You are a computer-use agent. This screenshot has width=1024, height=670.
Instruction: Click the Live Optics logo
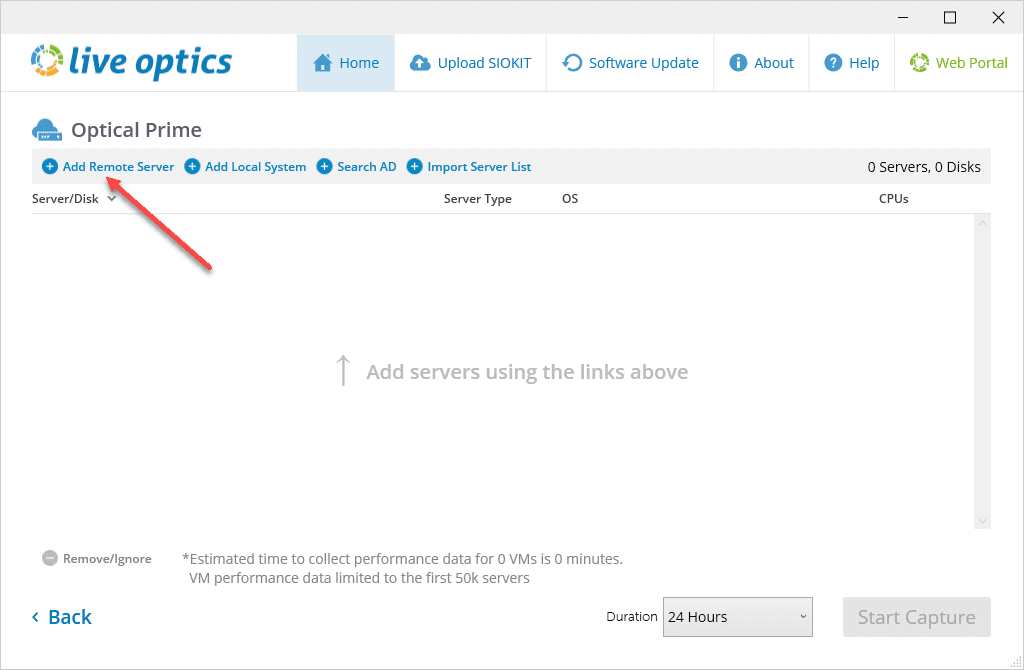[x=131, y=61]
